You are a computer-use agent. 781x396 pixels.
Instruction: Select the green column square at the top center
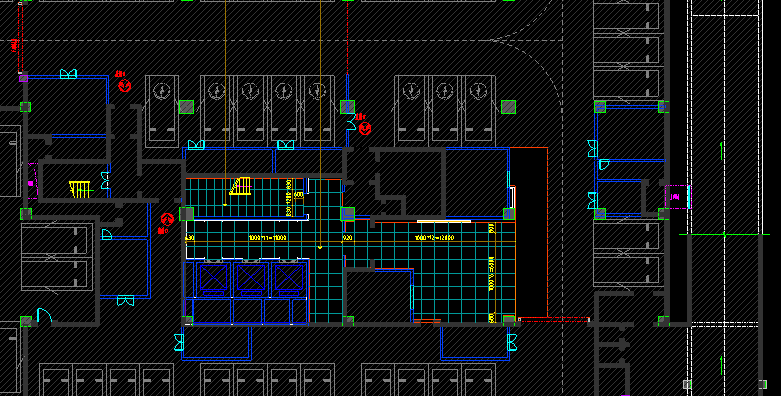coord(347,107)
